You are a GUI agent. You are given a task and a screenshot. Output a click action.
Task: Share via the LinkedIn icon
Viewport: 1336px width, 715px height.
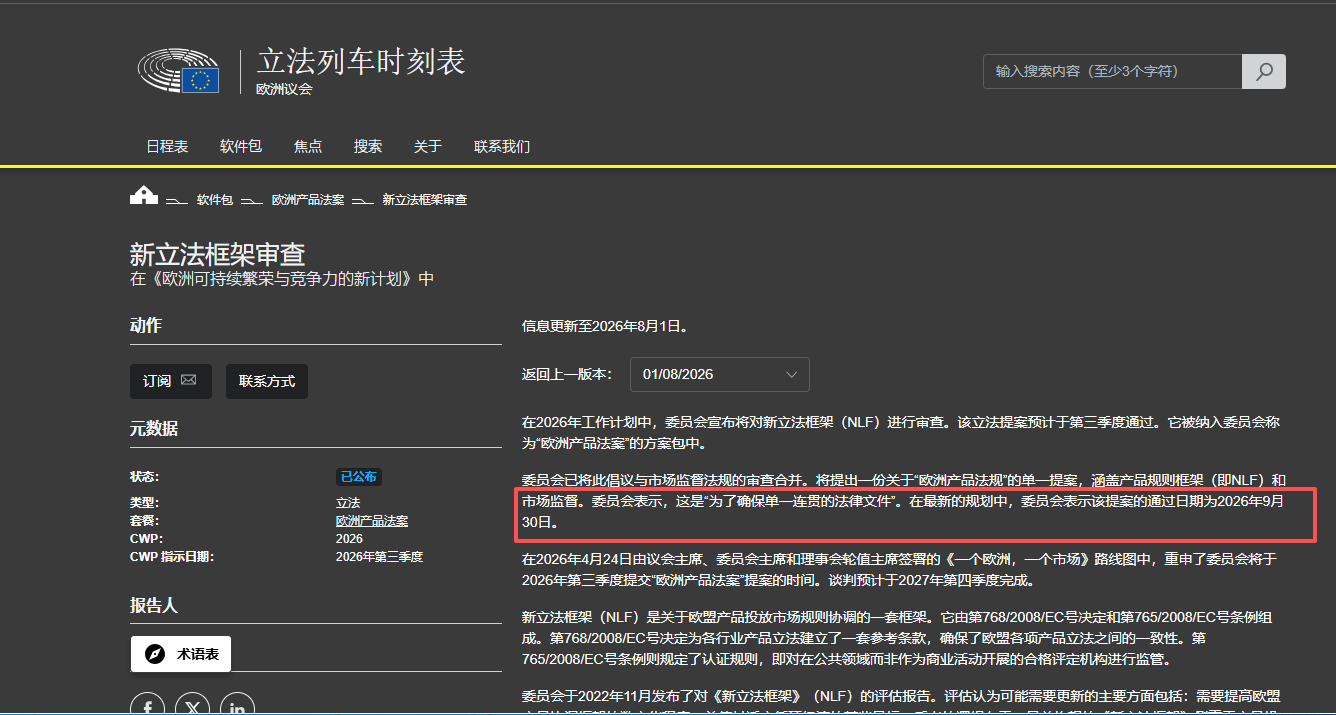[238, 706]
